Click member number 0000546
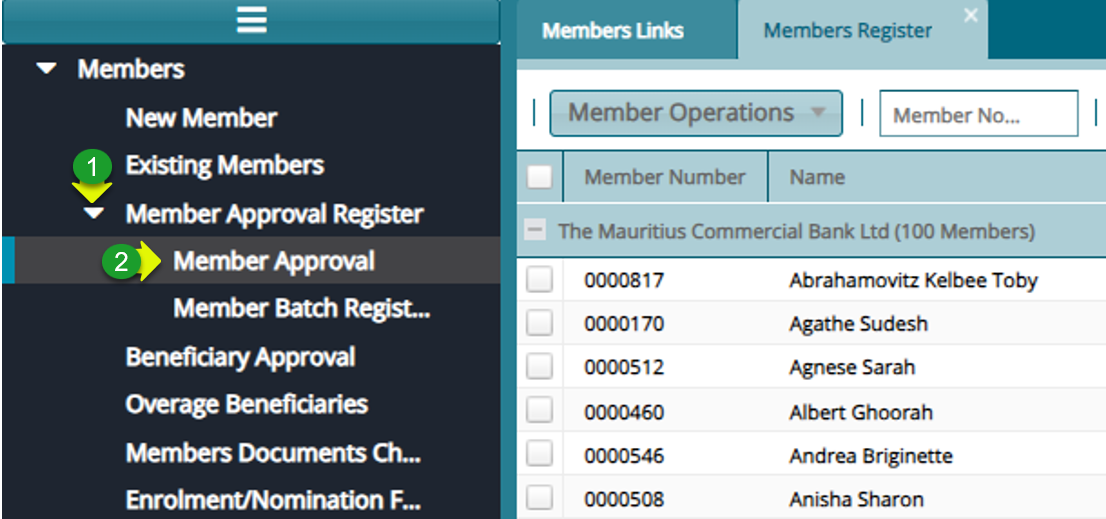The width and height of the screenshot is (1106, 519). [624, 456]
